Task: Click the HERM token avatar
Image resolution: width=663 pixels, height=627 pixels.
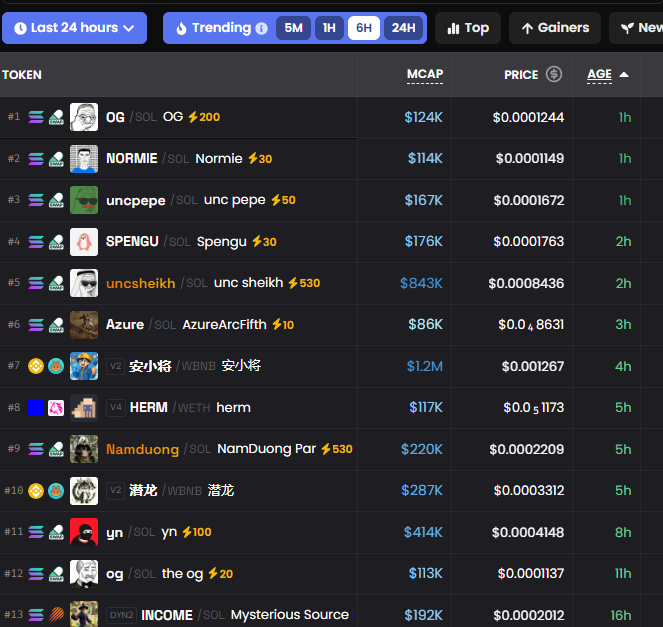Action: (84, 408)
